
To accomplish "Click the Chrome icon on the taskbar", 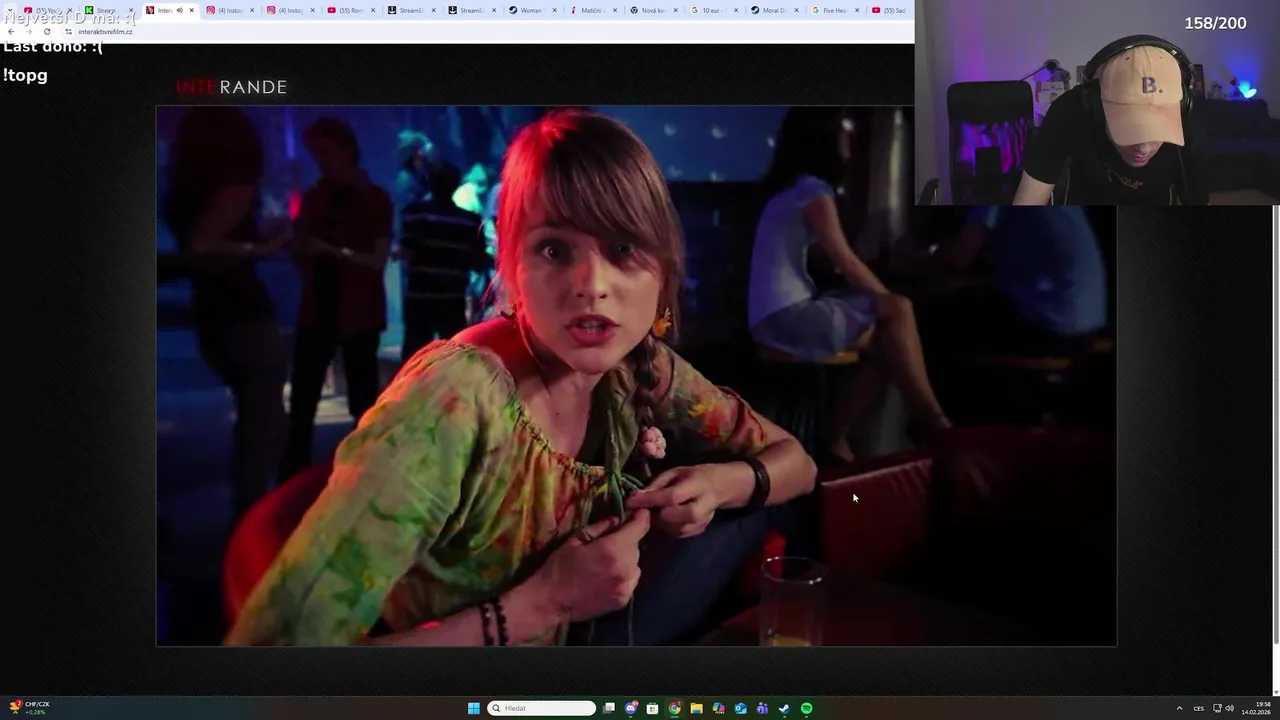I will (x=674, y=708).
